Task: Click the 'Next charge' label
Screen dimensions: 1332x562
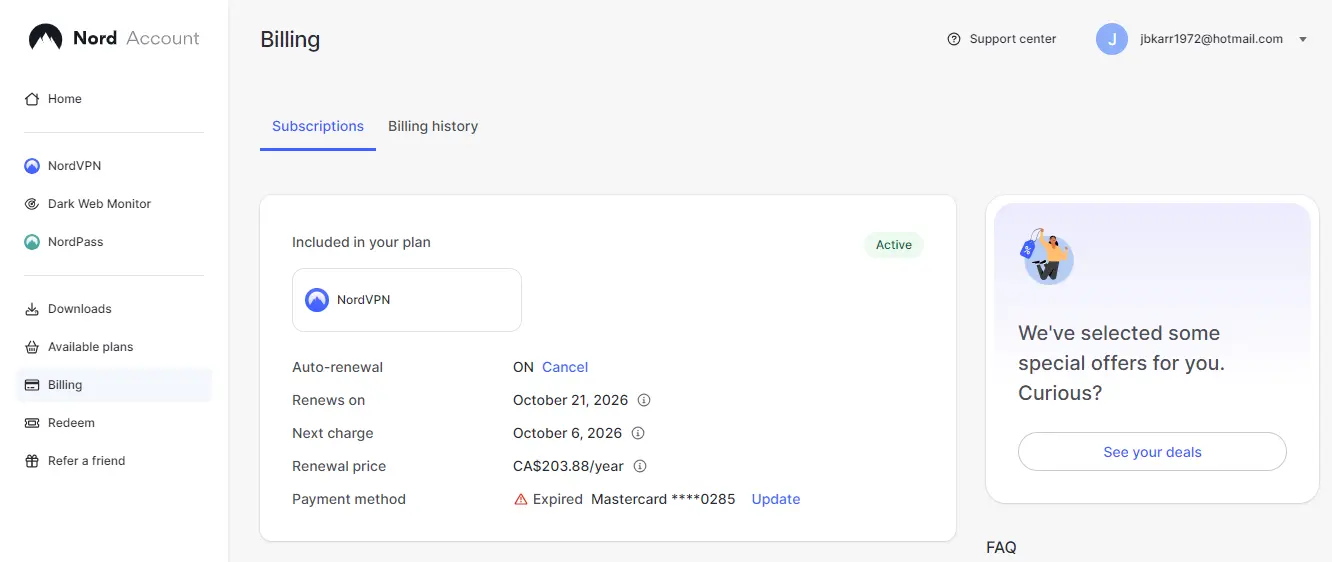Action: 332,433
